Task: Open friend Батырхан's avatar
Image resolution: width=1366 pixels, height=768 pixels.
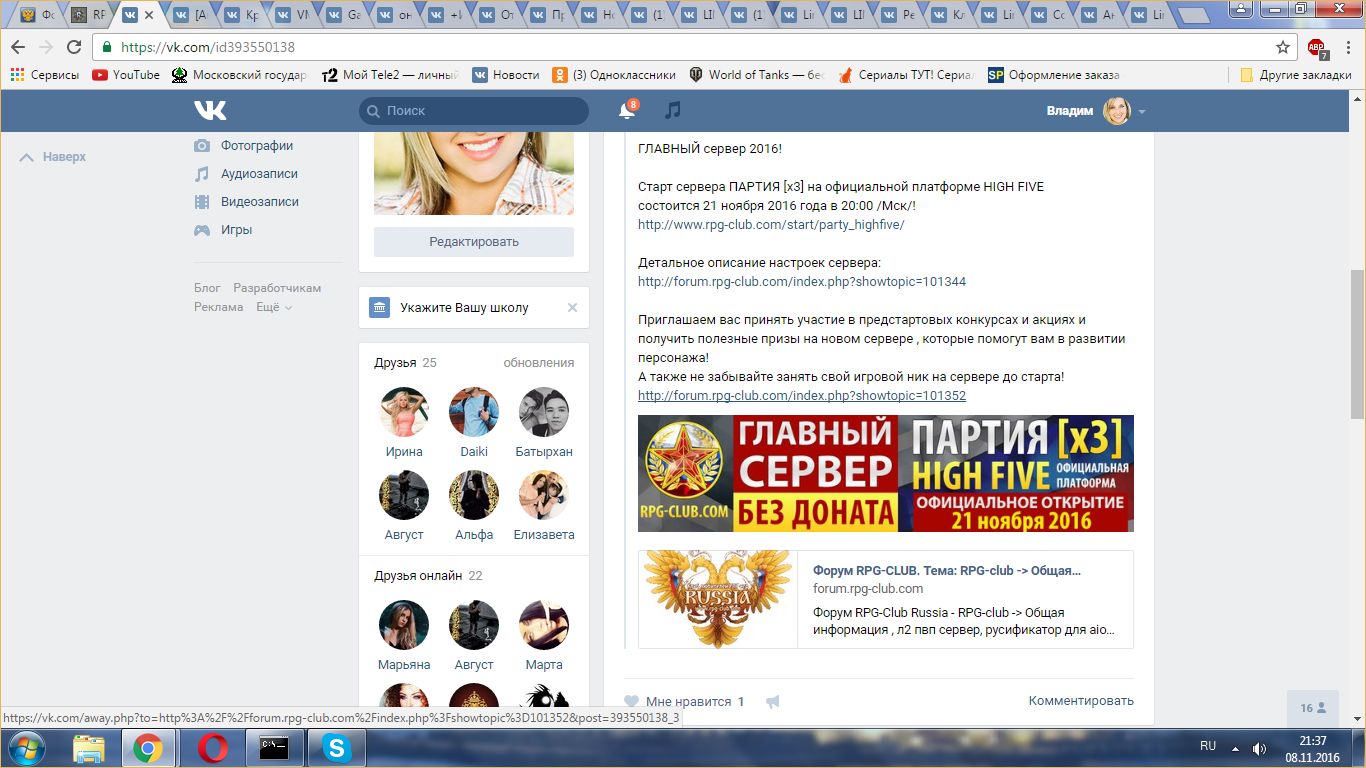Action: 544,412
